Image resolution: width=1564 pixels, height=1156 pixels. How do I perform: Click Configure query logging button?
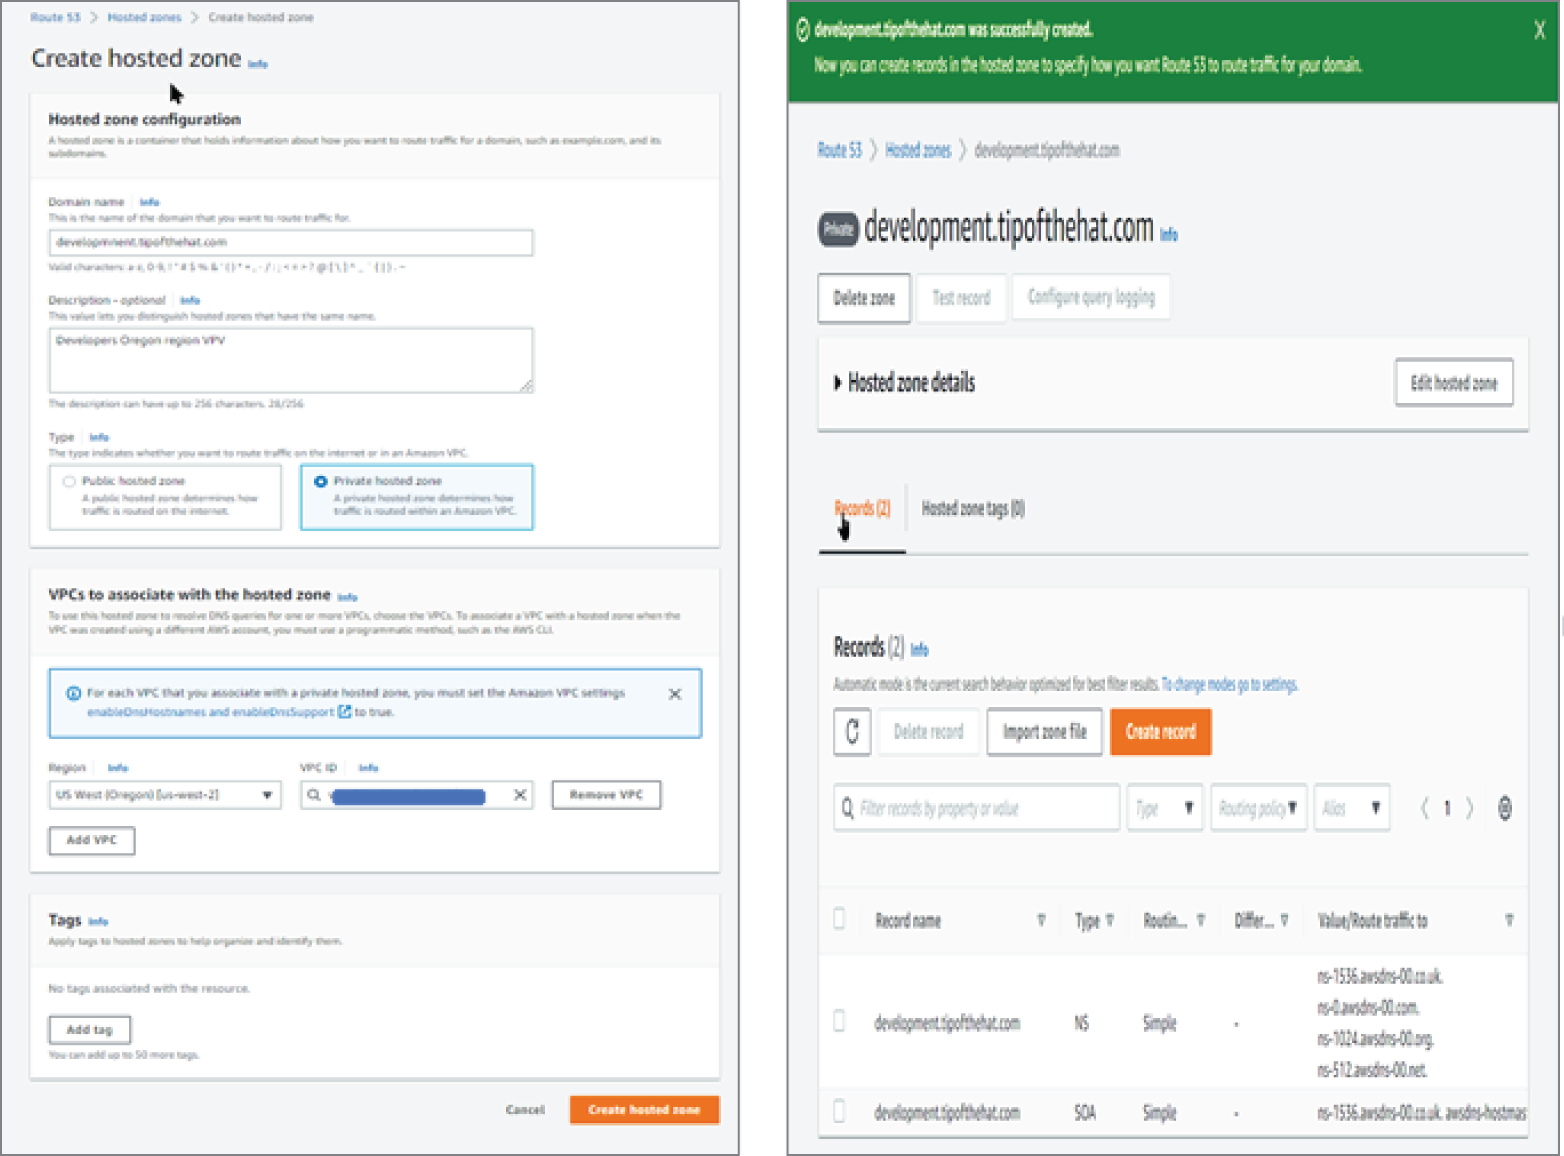point(1091,298)
